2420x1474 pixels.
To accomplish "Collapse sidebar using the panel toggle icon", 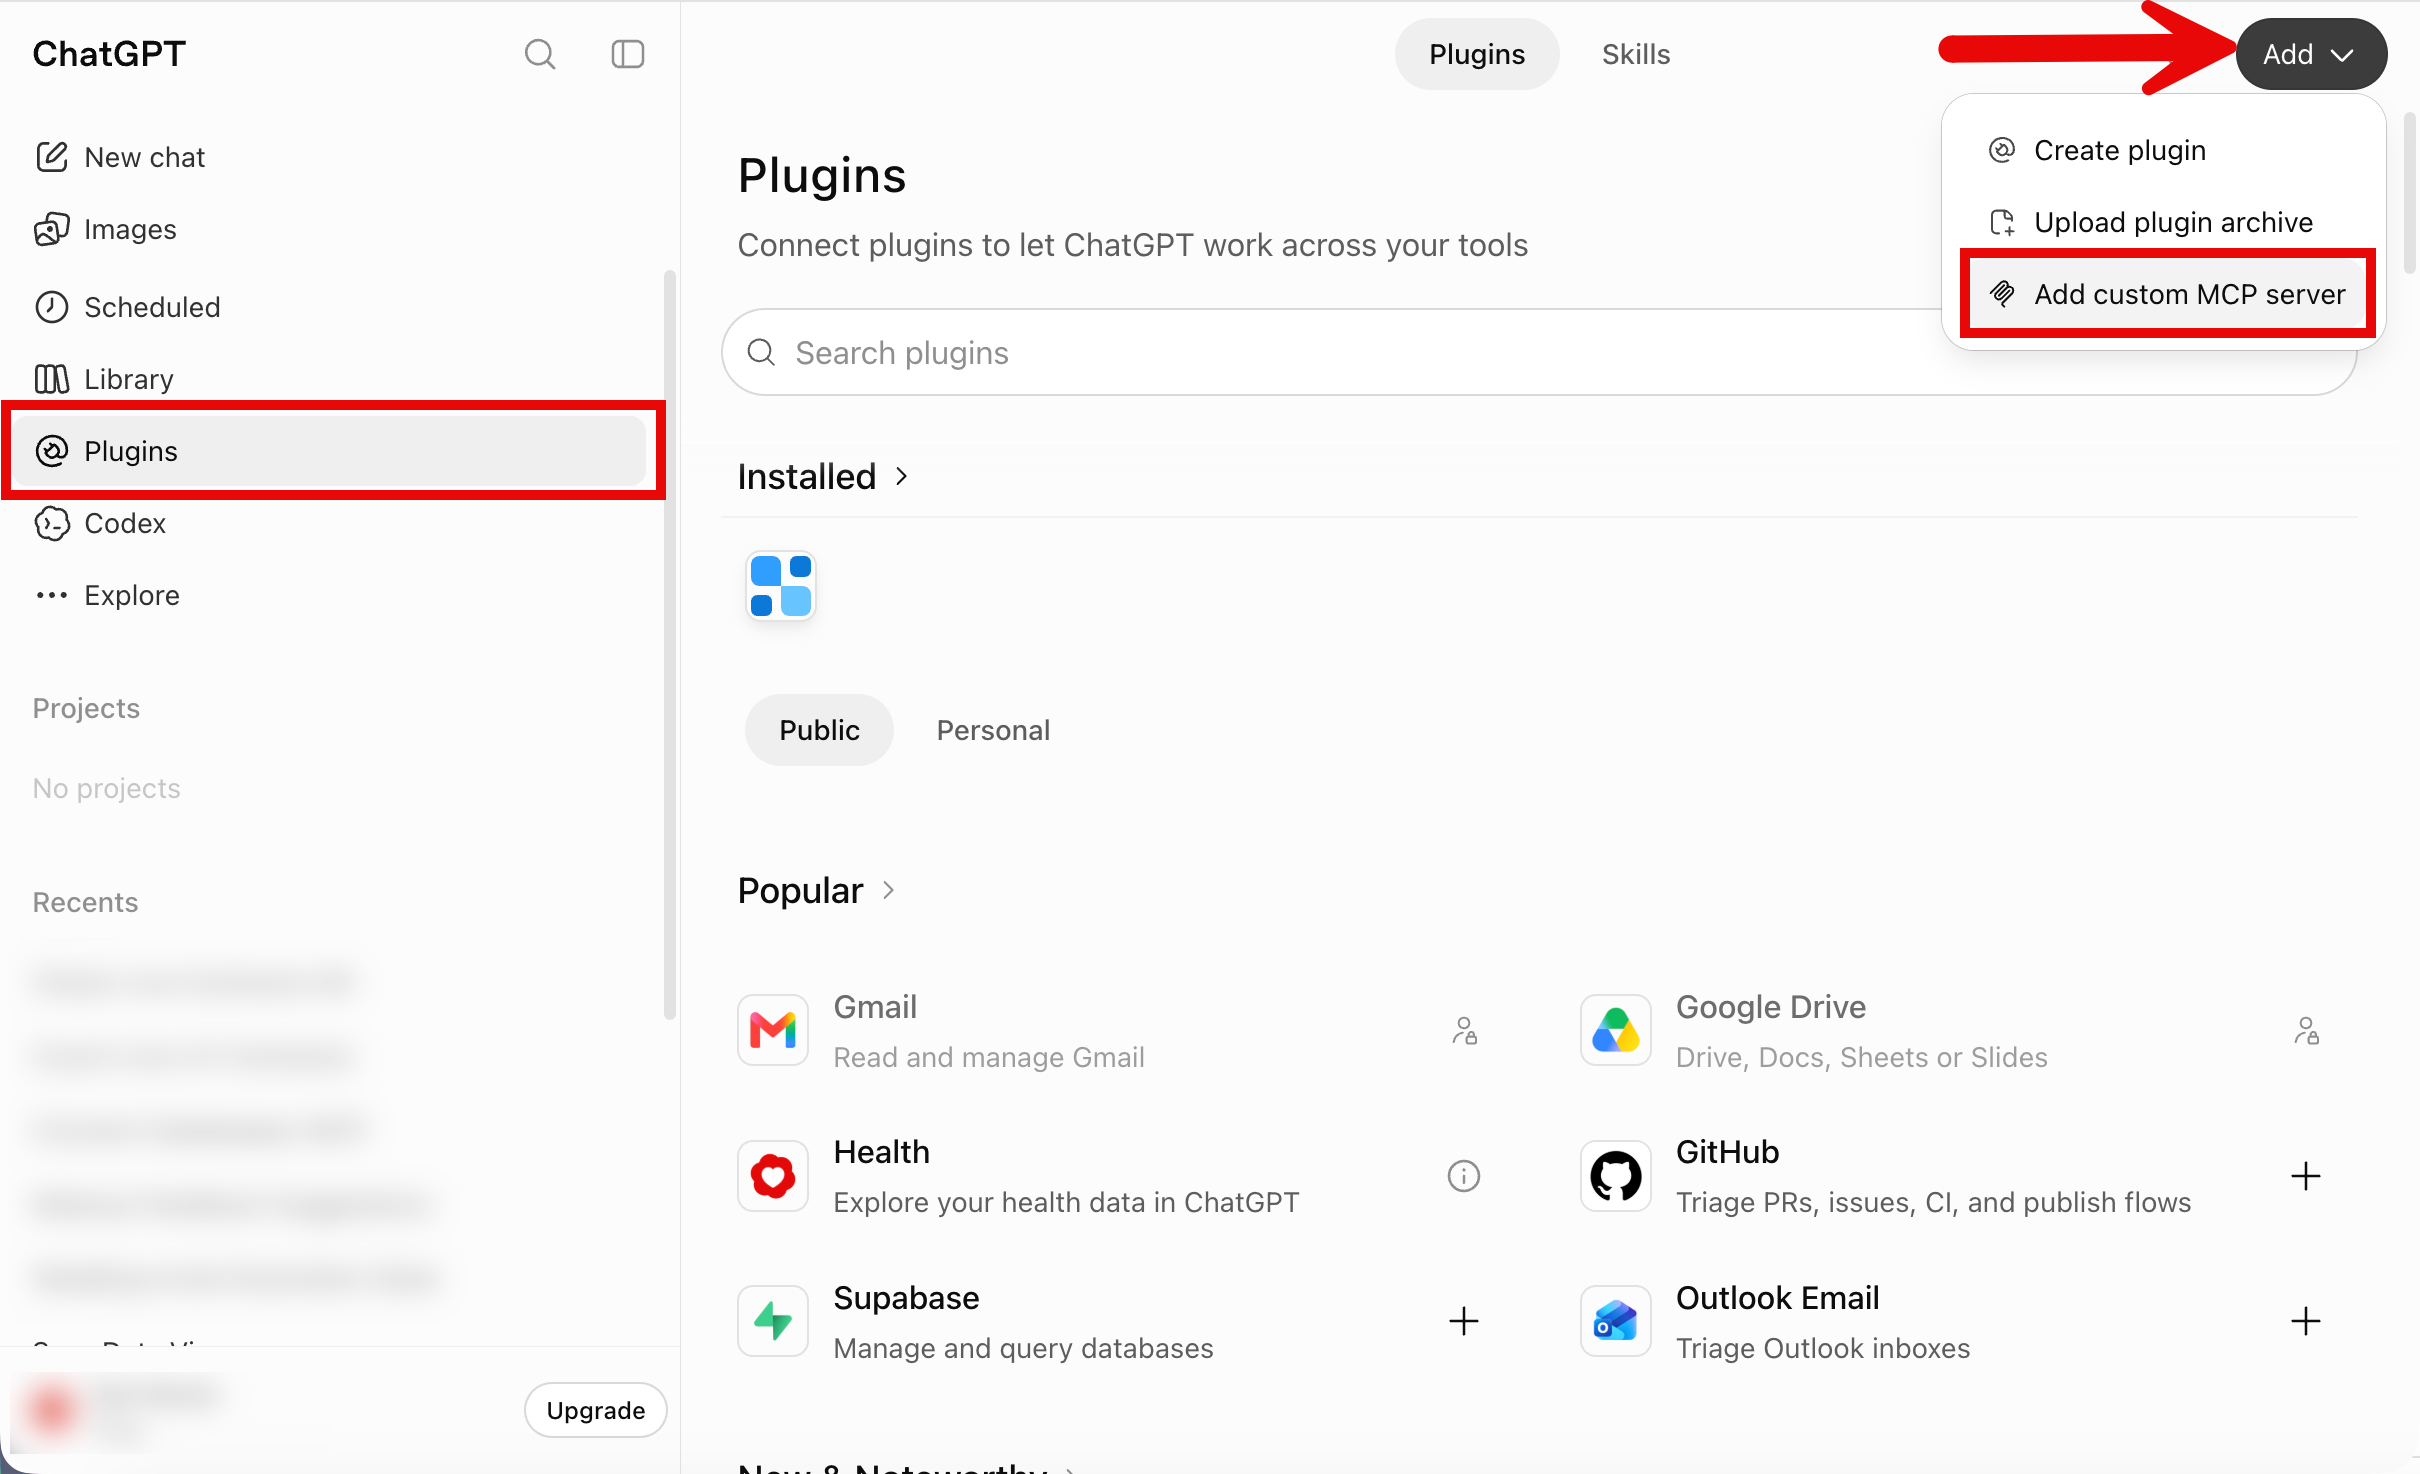I will click(x=628, y=54).
